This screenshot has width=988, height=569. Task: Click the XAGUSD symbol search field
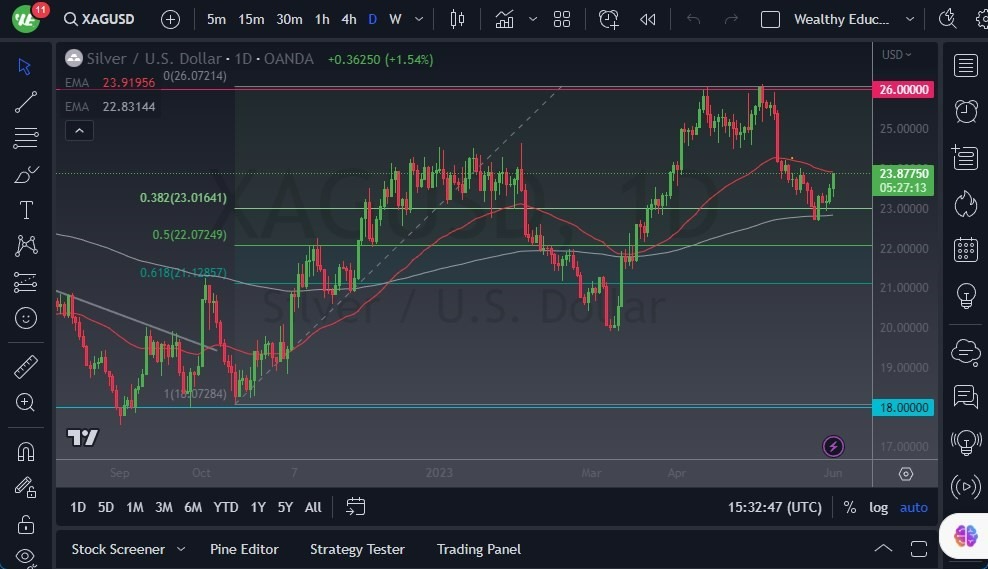tap(111, 19)
